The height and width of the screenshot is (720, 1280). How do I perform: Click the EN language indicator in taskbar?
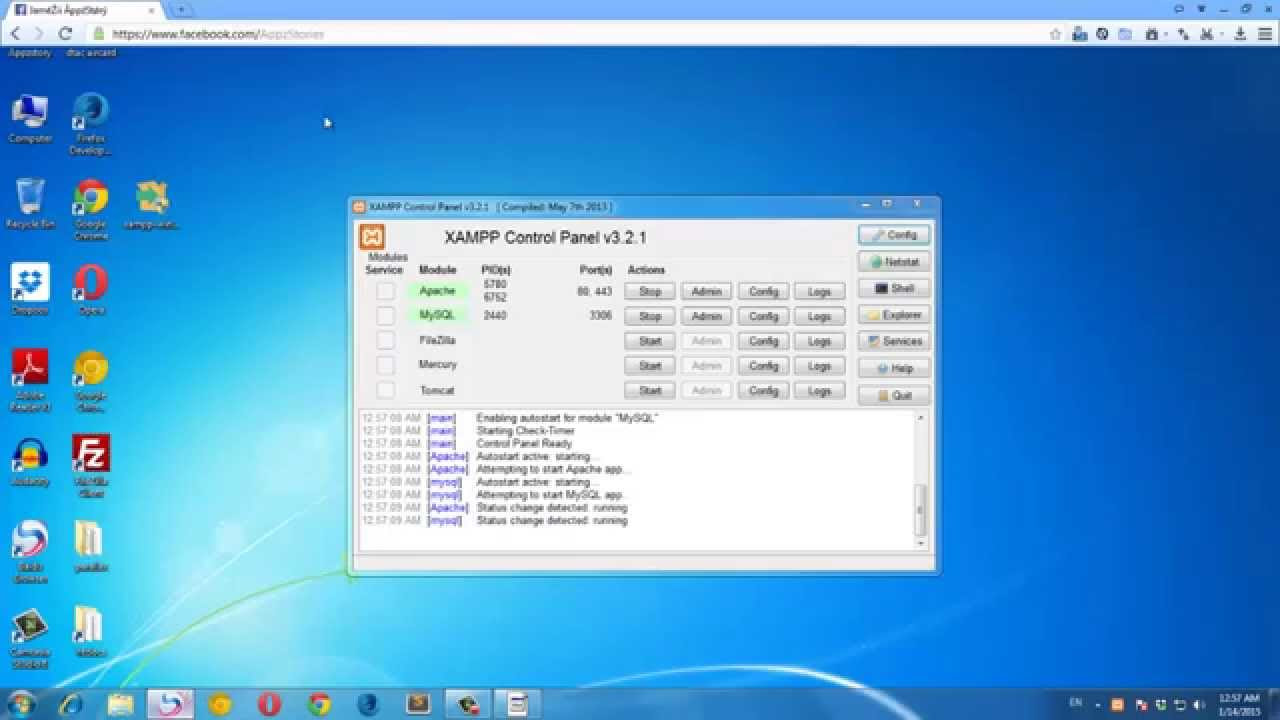(1076, 703)
